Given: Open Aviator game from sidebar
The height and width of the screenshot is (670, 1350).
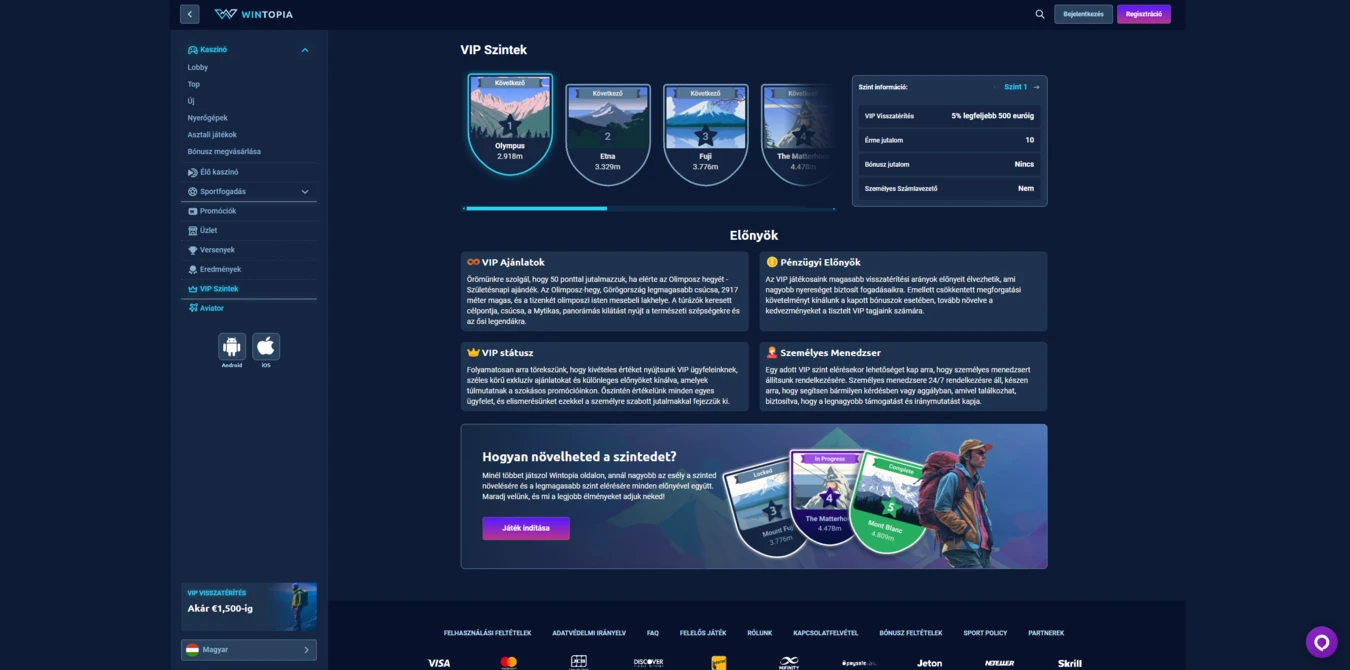Looking at the screenshot, I should click(211, 308).
